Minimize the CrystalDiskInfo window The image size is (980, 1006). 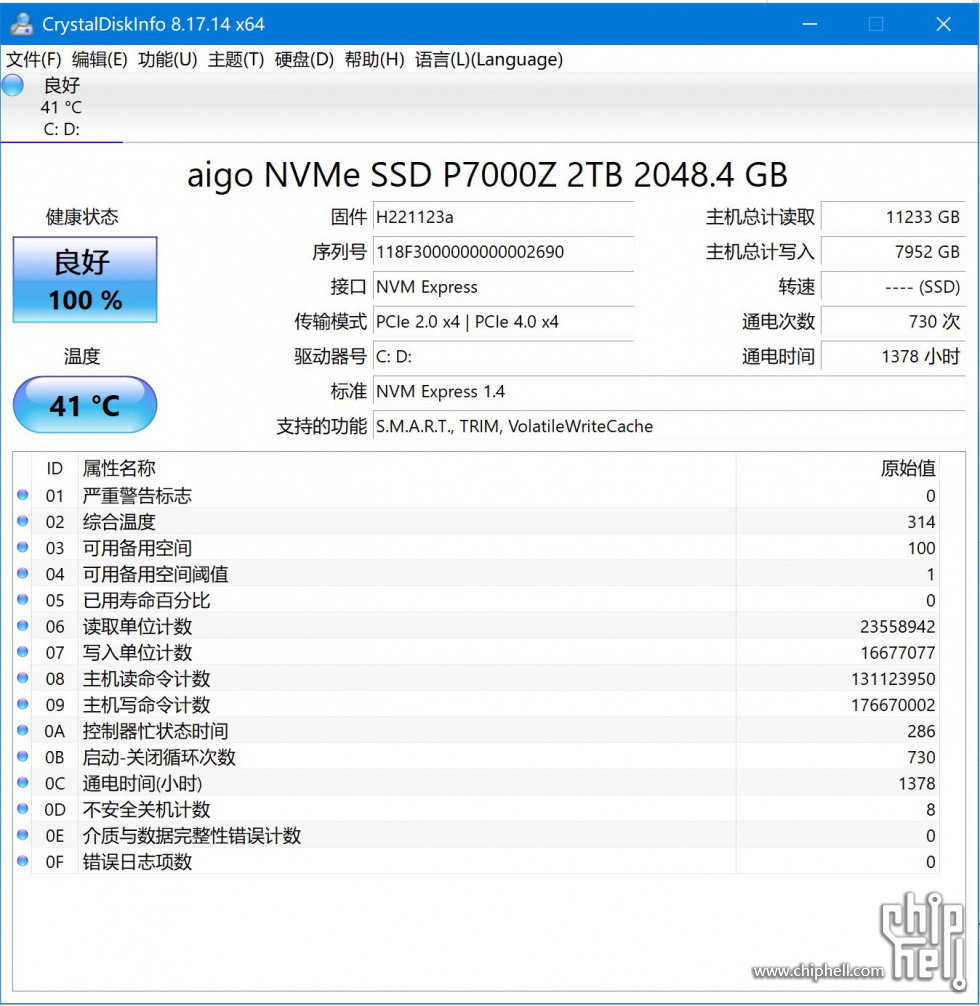pos(810,24)
